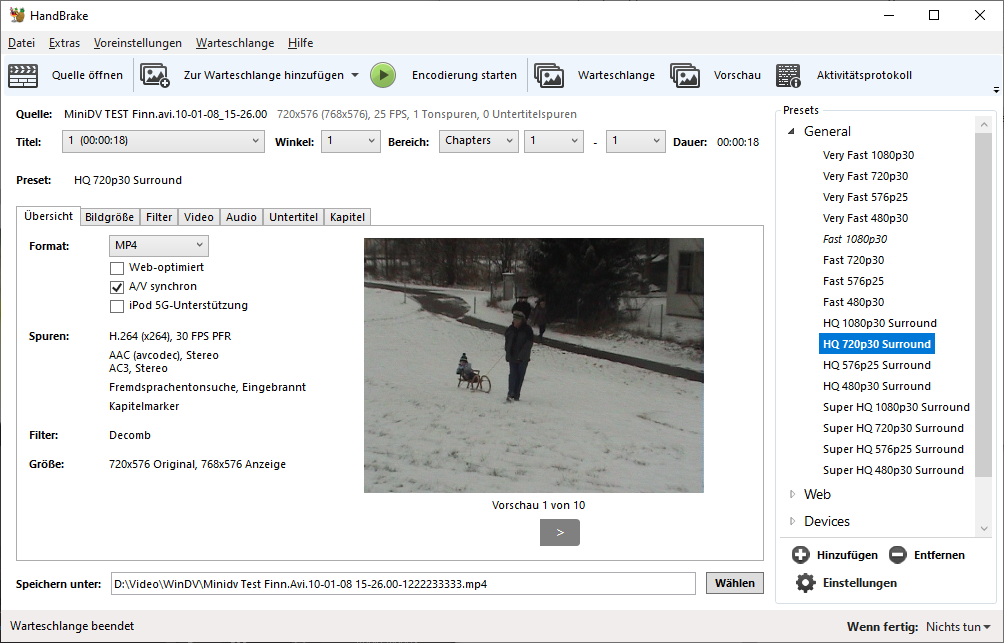Click the gear icon for Einstellungen
Screen dimensions: 1004x643
(x=806, y=583)
